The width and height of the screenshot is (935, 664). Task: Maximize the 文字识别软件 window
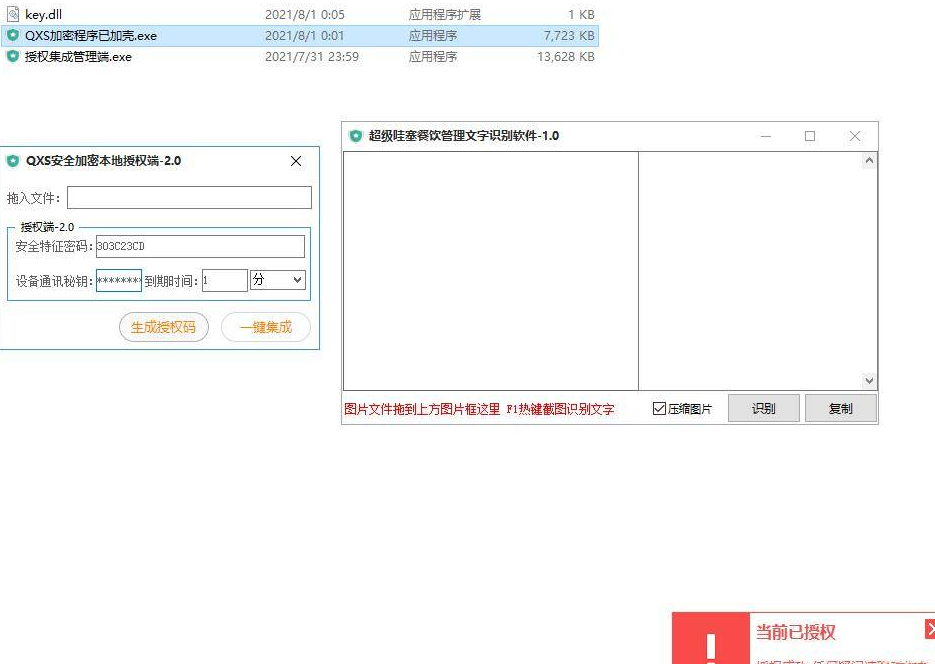pos(810,136)
